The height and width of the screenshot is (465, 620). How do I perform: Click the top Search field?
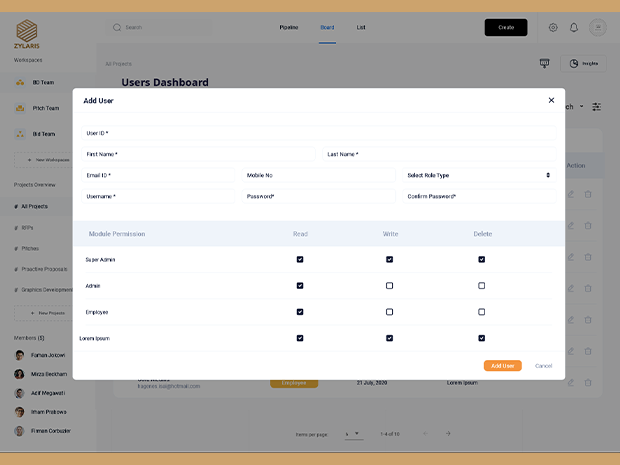tap(159, 28)
